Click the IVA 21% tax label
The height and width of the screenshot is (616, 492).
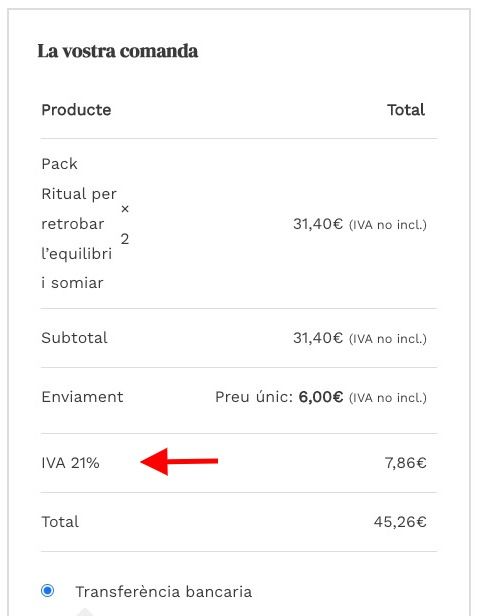click(x=70, y=463)
